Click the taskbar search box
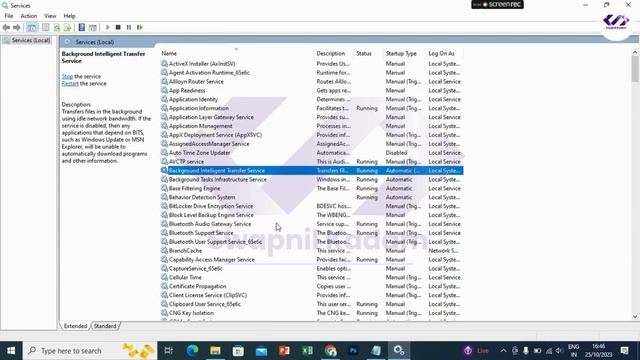This screenshot has height=360, width=640. pyautogui.click(x=90, y=351)
